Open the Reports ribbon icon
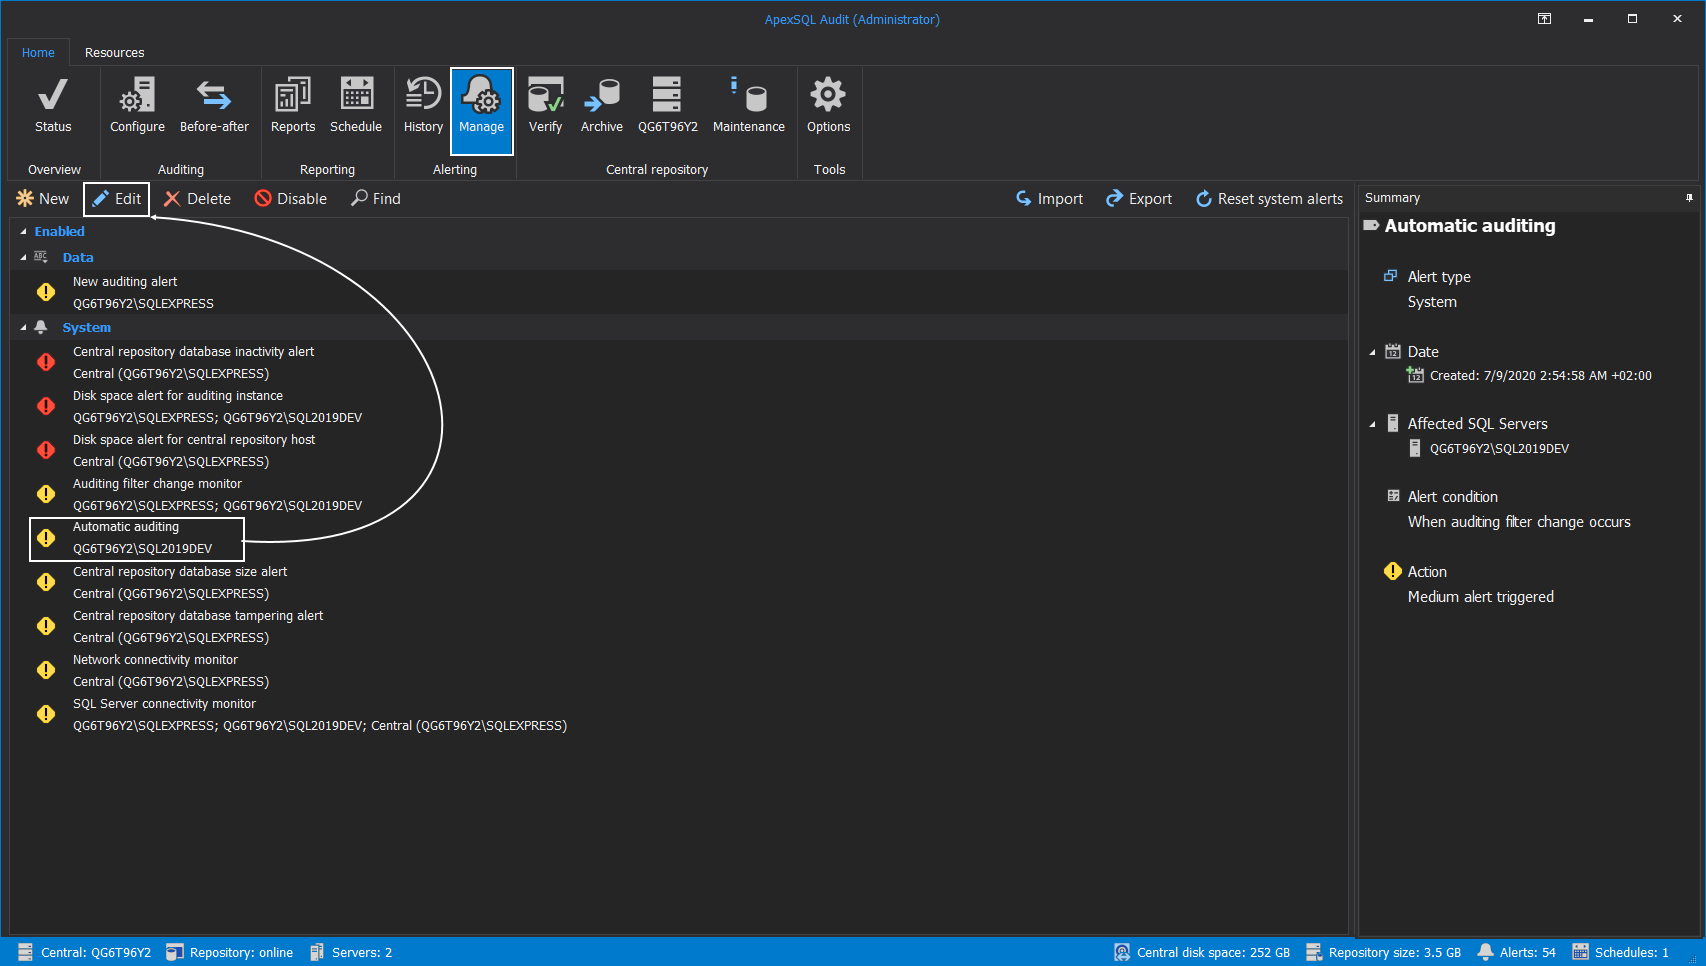 click(293, 106)
